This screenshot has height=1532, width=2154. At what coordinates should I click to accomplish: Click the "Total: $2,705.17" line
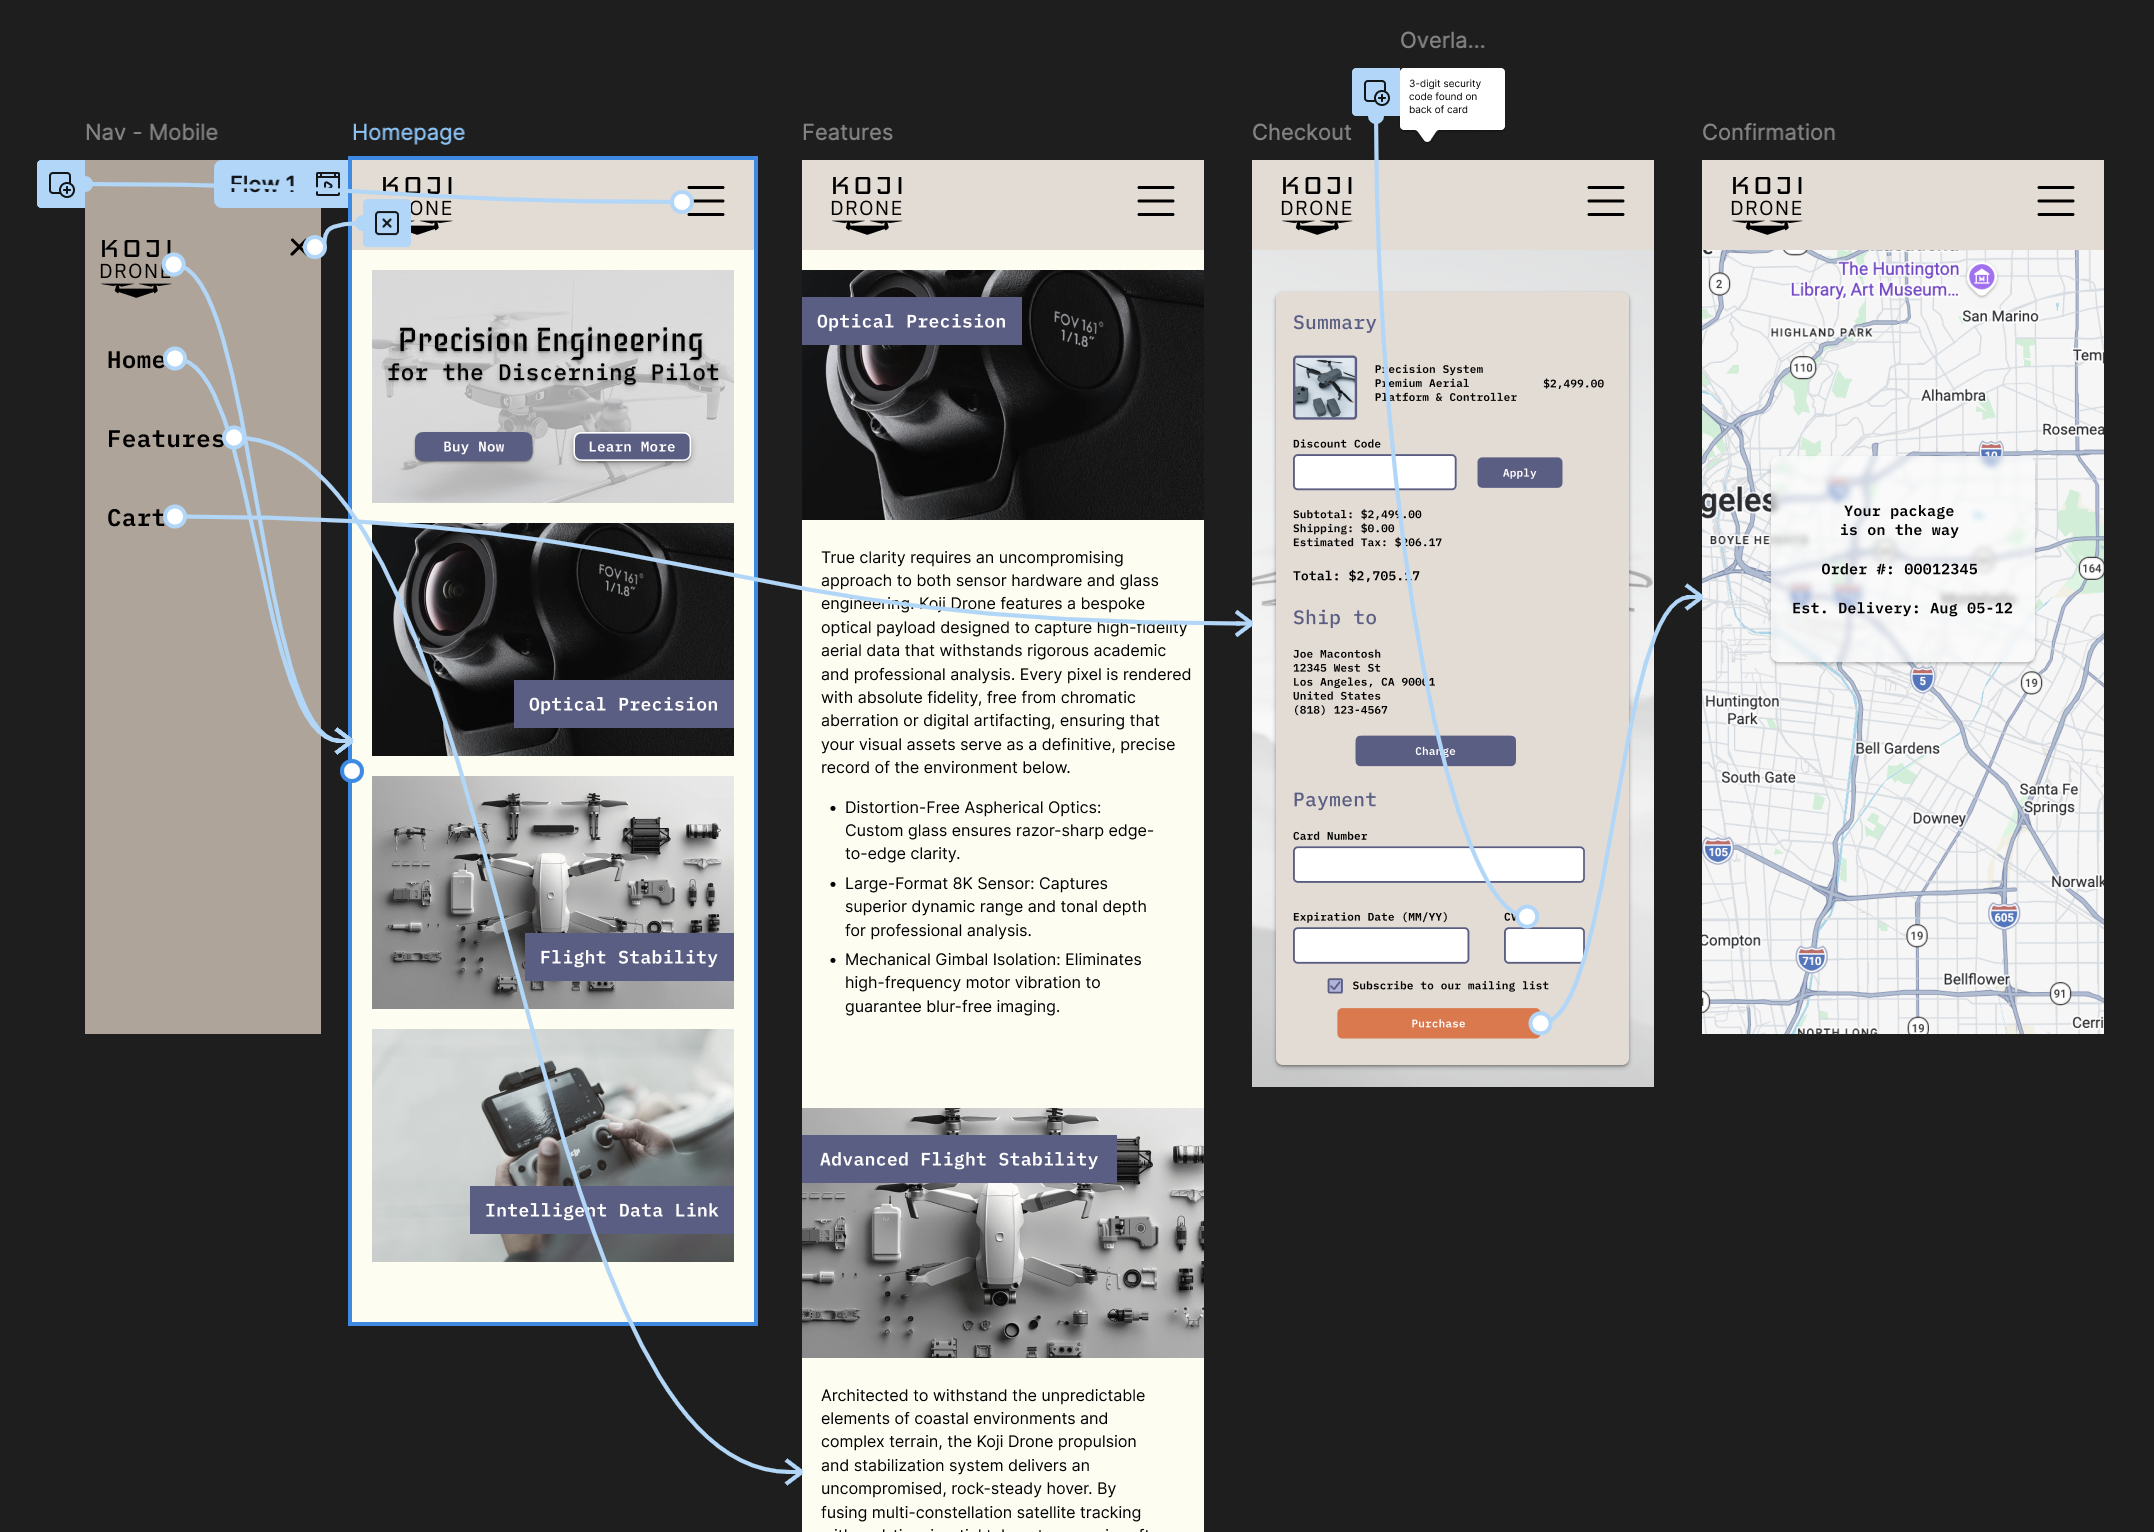click(x=1356, y=576)
